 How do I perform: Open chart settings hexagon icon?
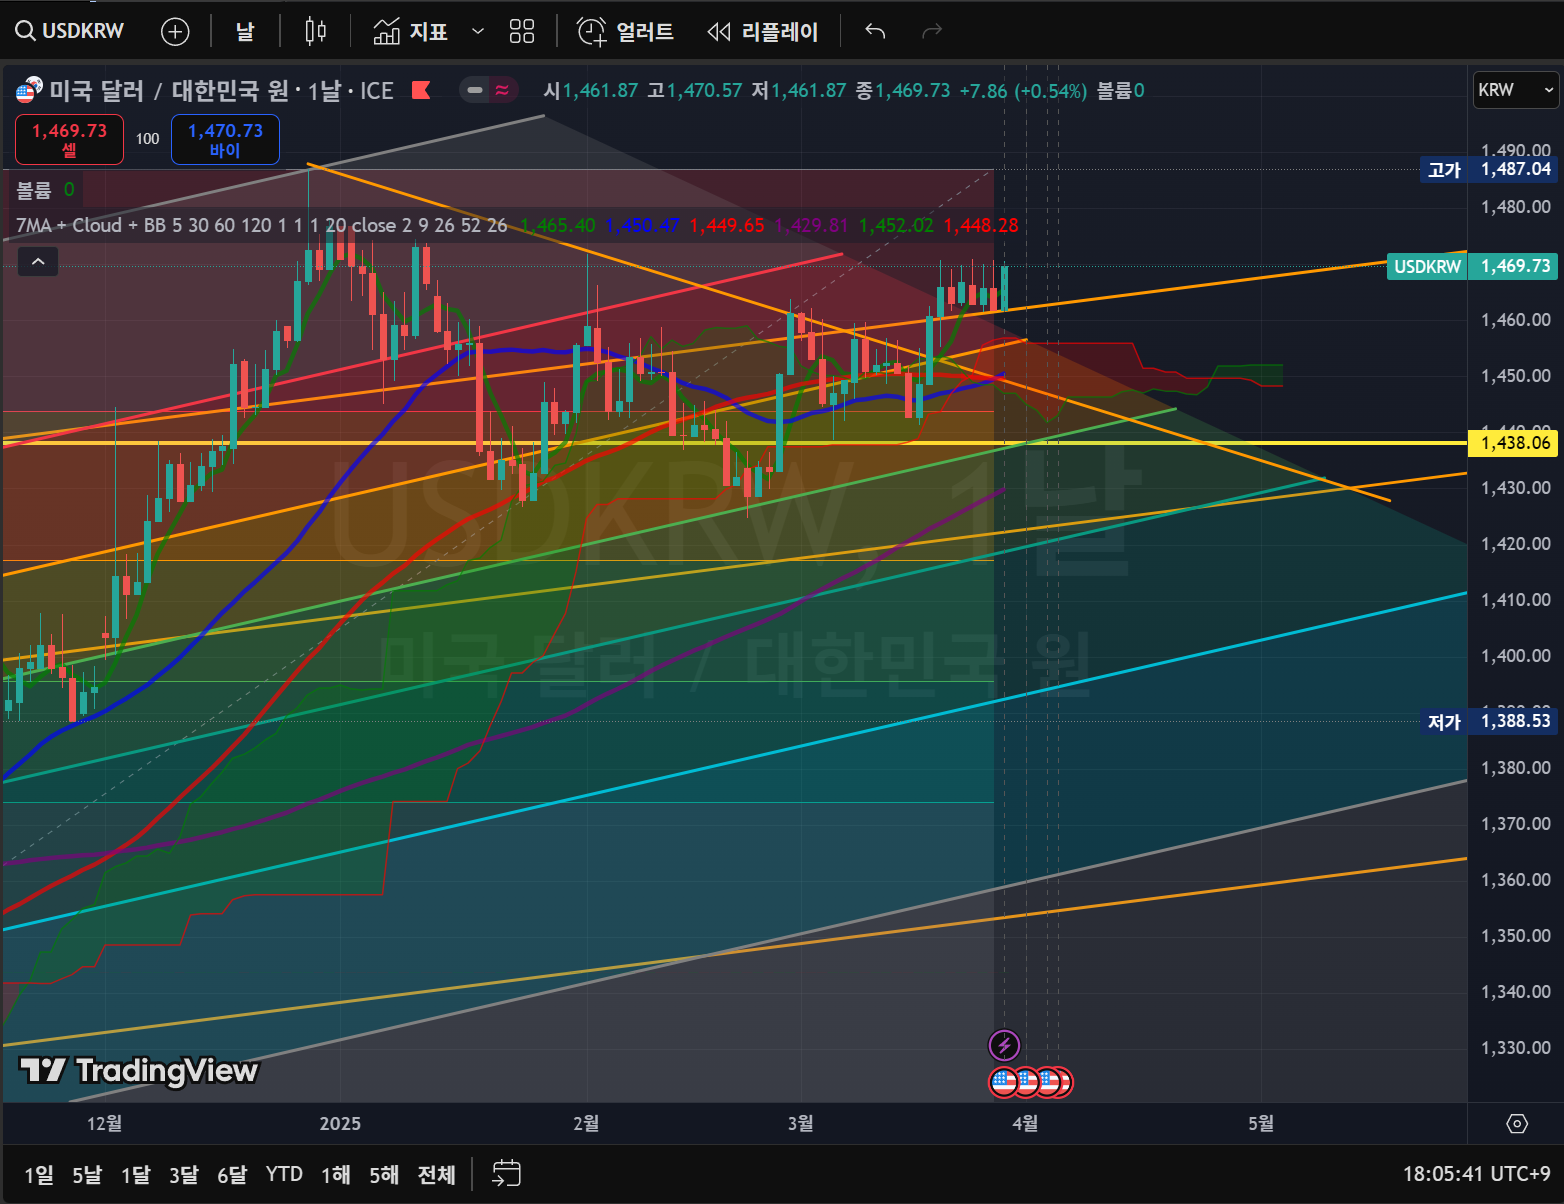(1517, 1123)
